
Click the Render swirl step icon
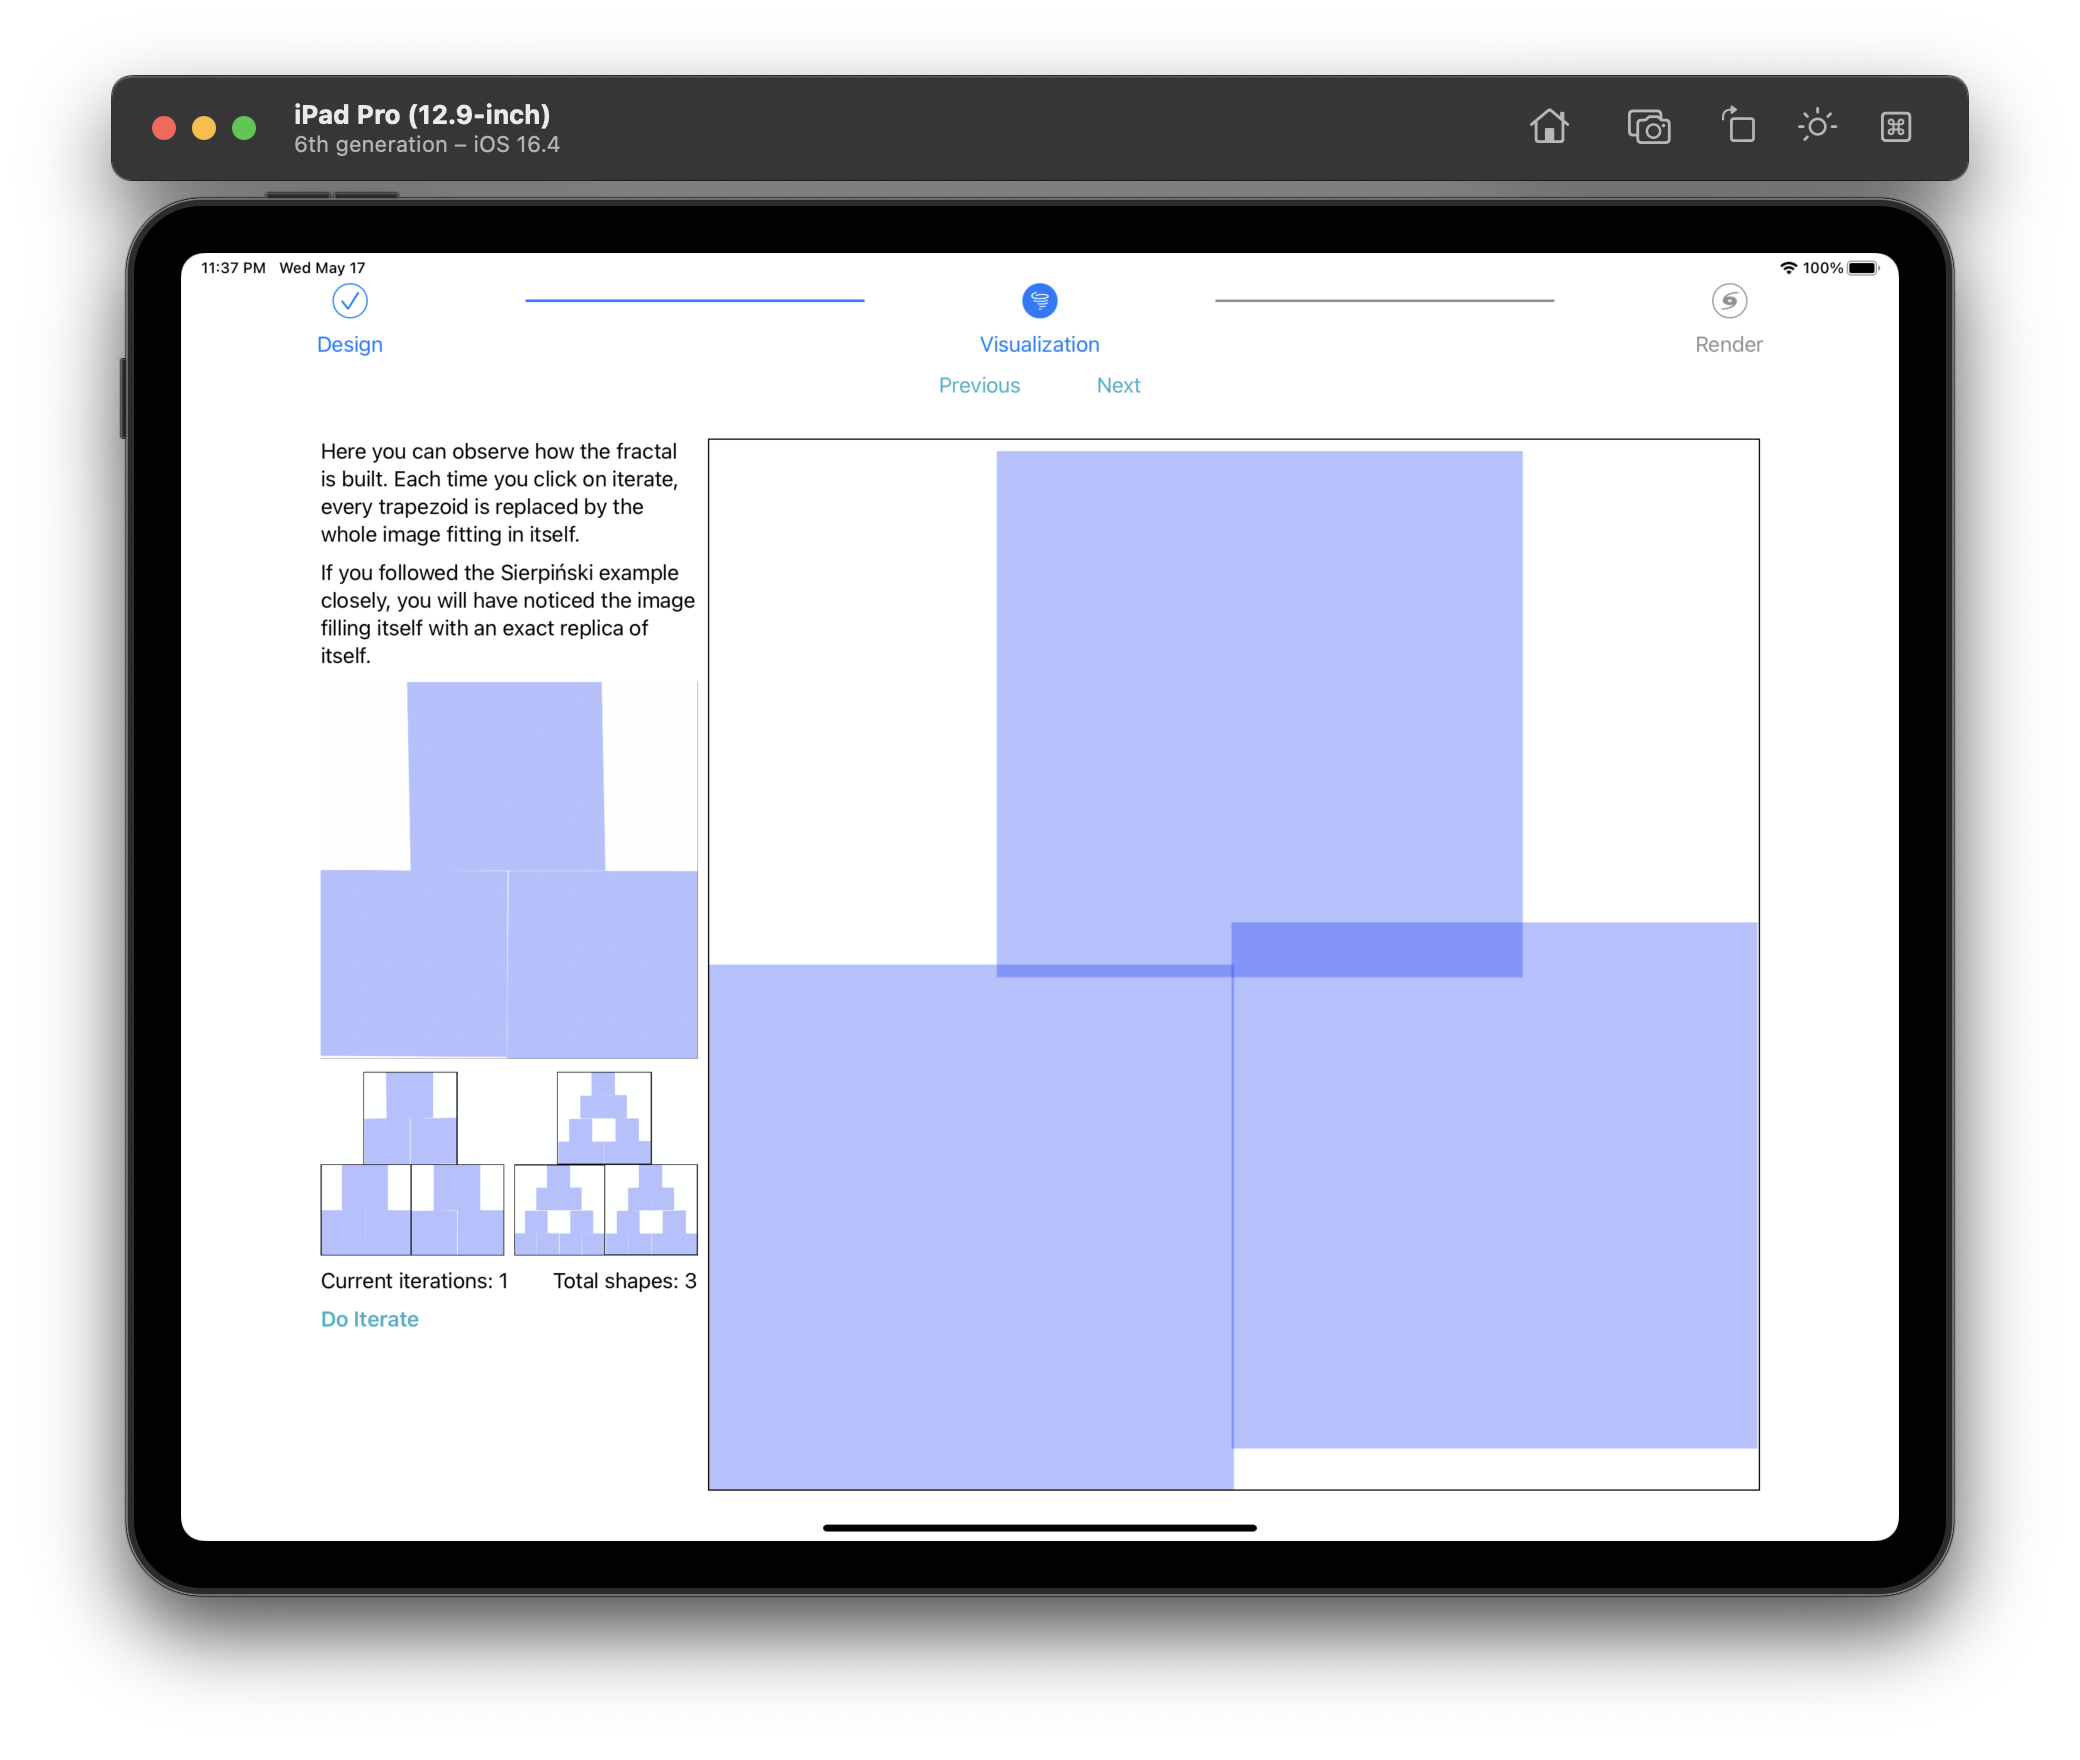click(x=1728, y=301)
